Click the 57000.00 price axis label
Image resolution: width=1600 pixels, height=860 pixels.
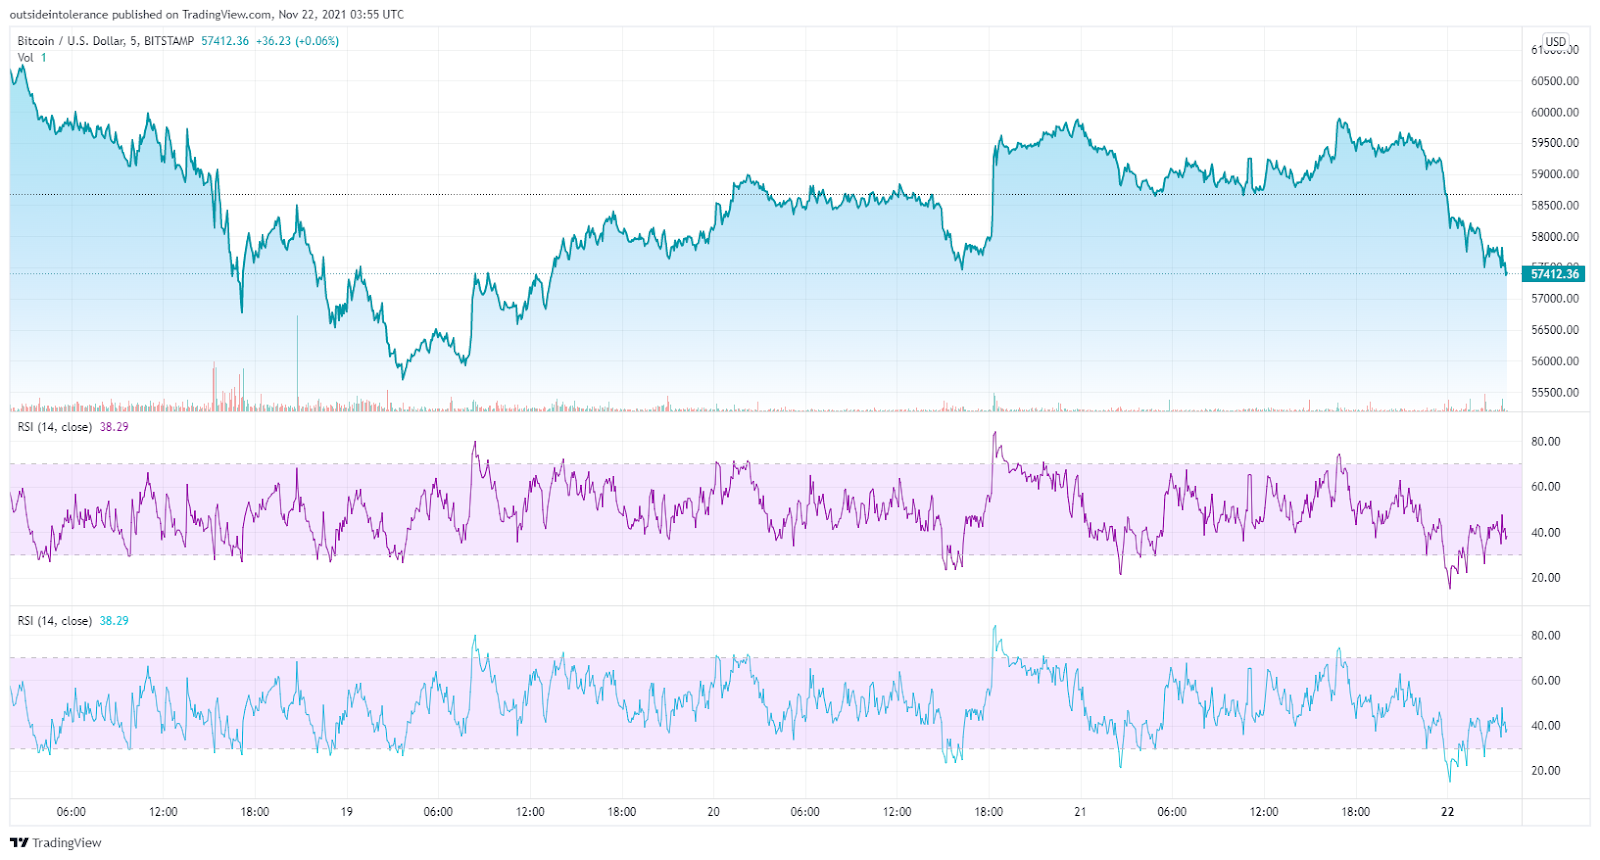[1555, 298]
